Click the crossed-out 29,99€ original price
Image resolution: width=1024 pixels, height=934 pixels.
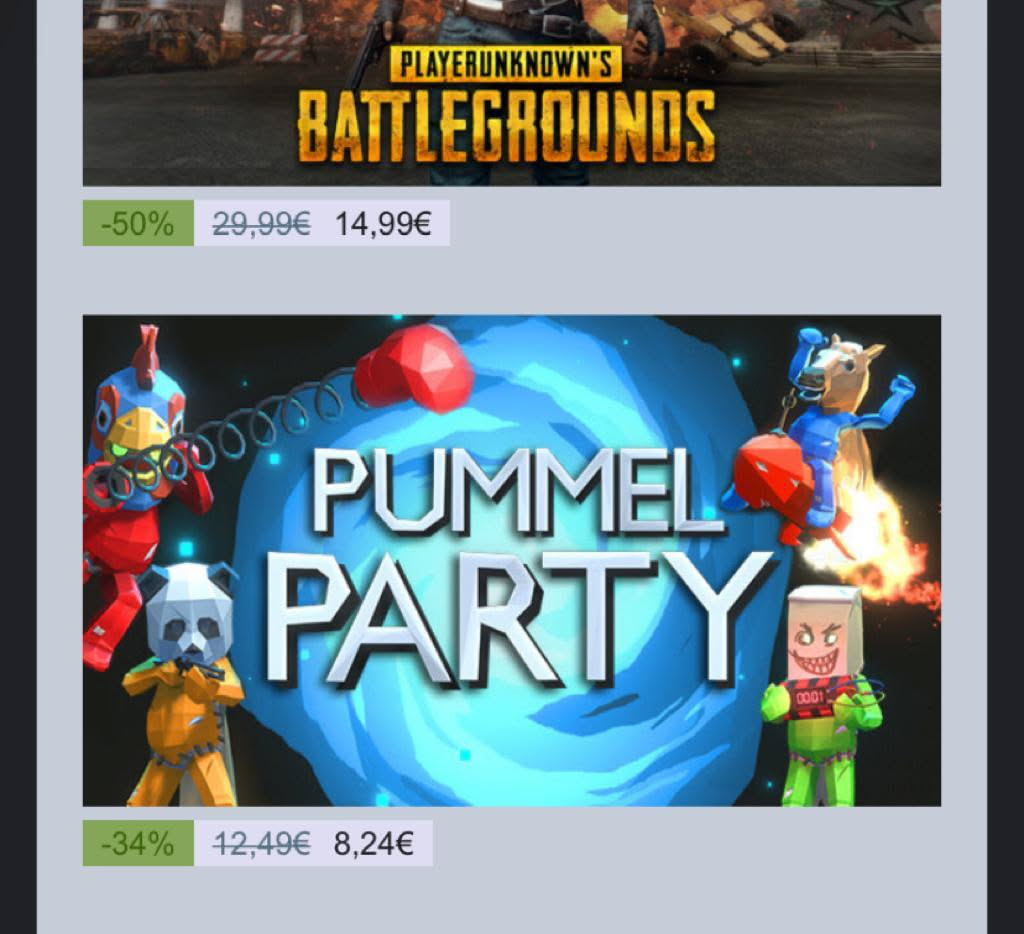tap(261, 224)
